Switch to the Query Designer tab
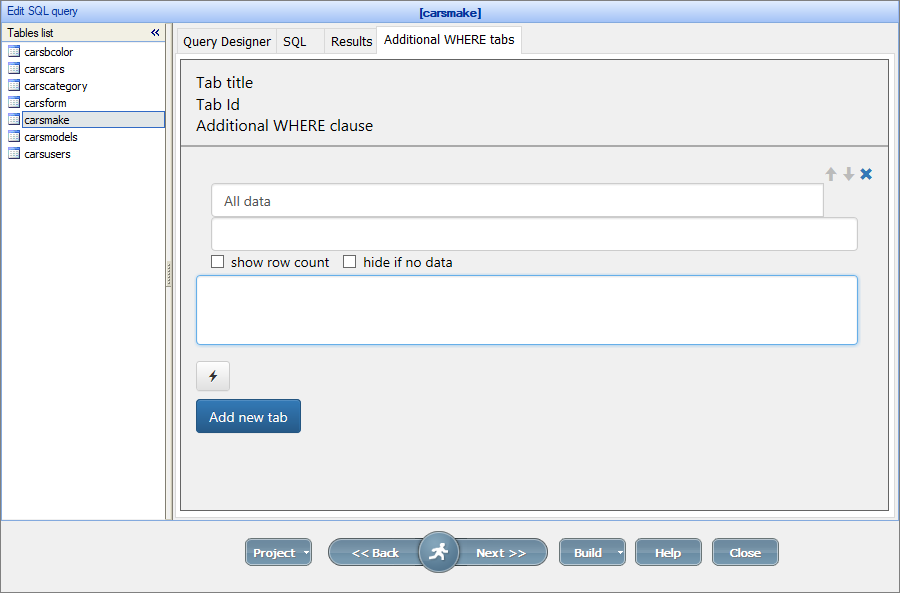The height and width of the screenshot is (593, 900). (x=226, y=41)
